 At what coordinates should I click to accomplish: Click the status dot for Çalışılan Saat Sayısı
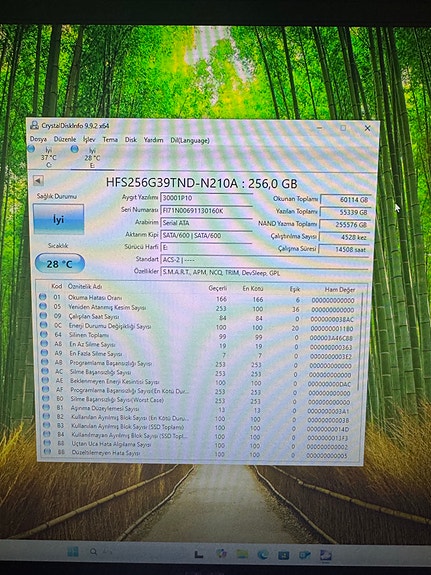[x=43, y=315]
